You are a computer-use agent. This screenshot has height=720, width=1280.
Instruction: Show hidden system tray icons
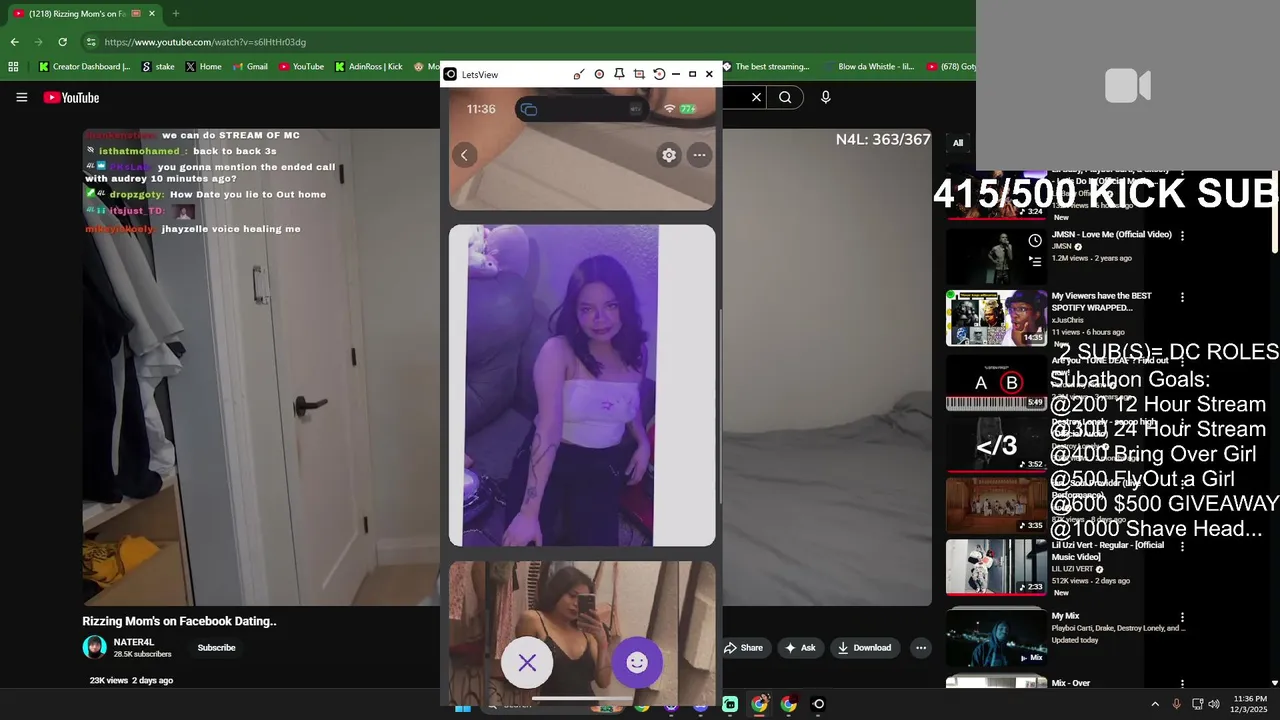(1155, 704)
